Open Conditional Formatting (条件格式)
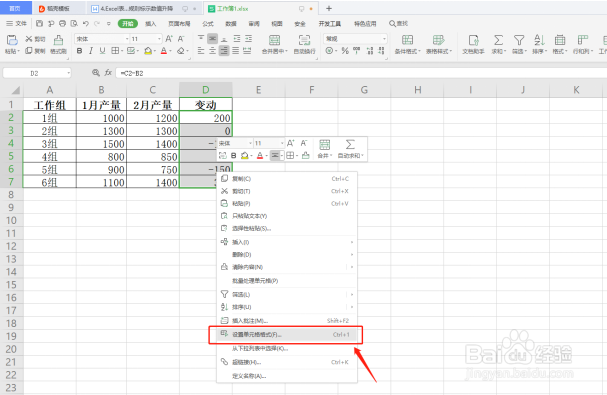Screen dimensions: 607x395 point(407,44)
